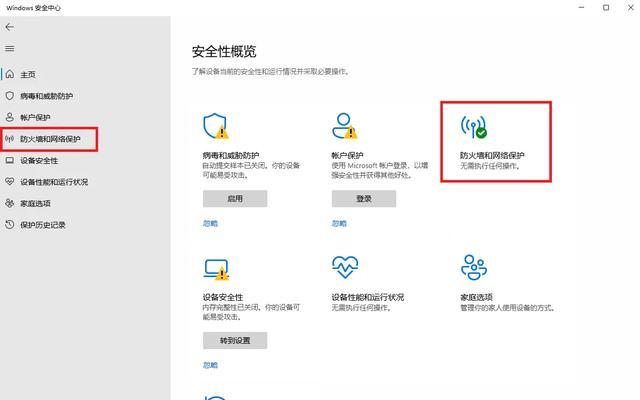The height and width of the screenshot is (400, 640).
Task: Close the Windows 安全中心 window
Action: pos(631,7)
